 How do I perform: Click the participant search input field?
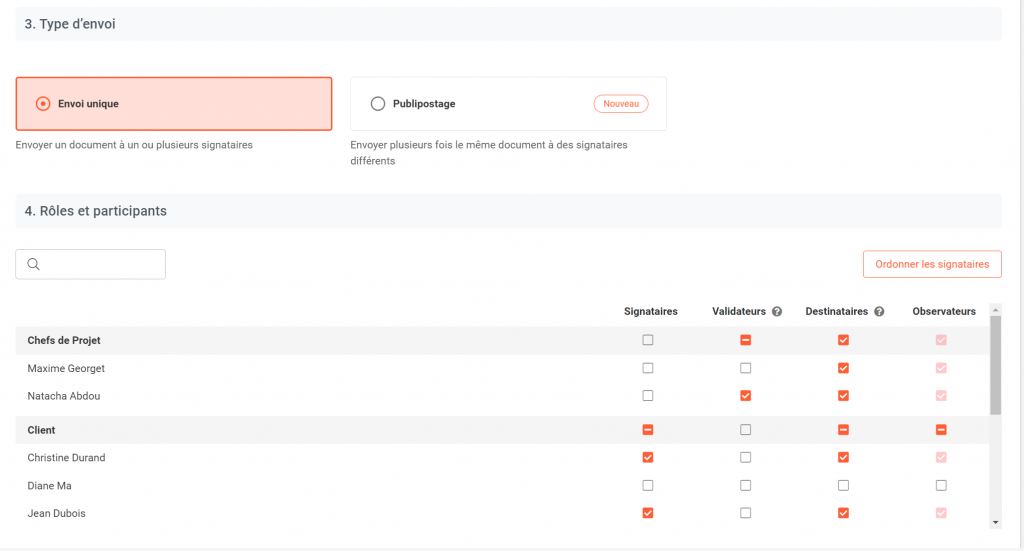click(x=100, y=264)
